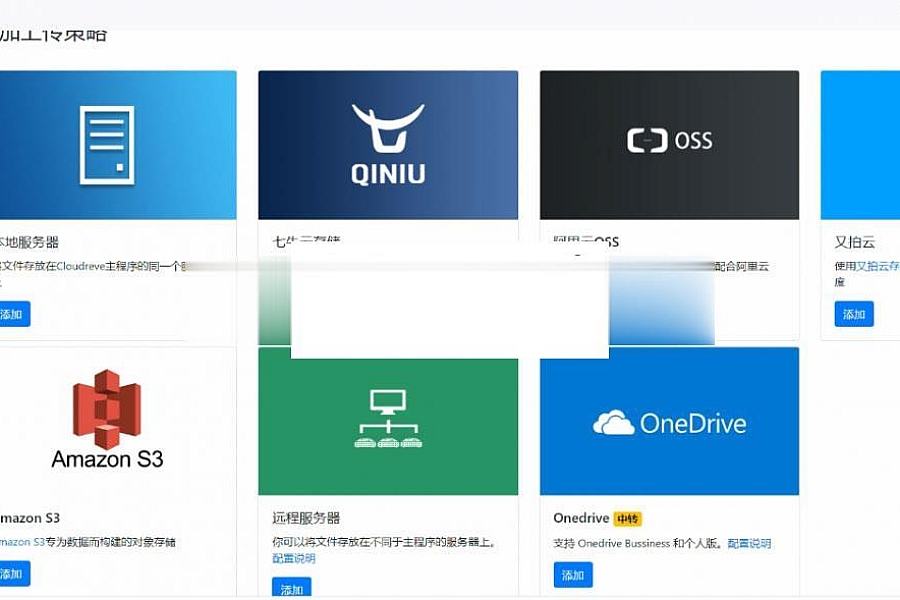Open 配置说明 link under 远程服务器
This screenshot has height=600, width=900.
pyautogui.click(x=293, y=558)
